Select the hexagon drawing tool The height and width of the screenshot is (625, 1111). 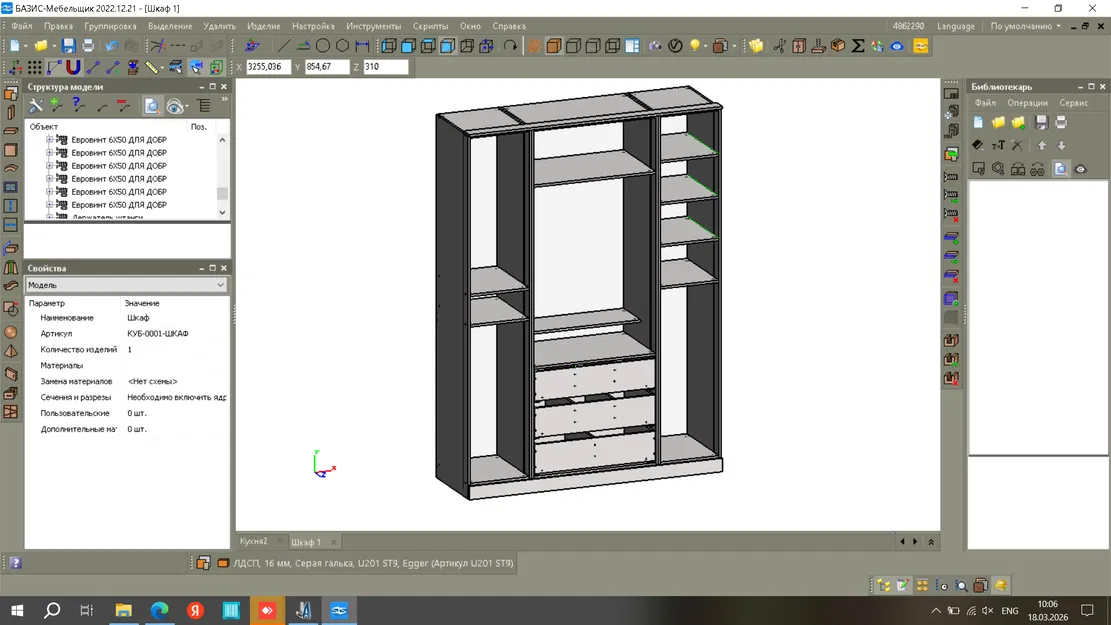tap(341, 45)
